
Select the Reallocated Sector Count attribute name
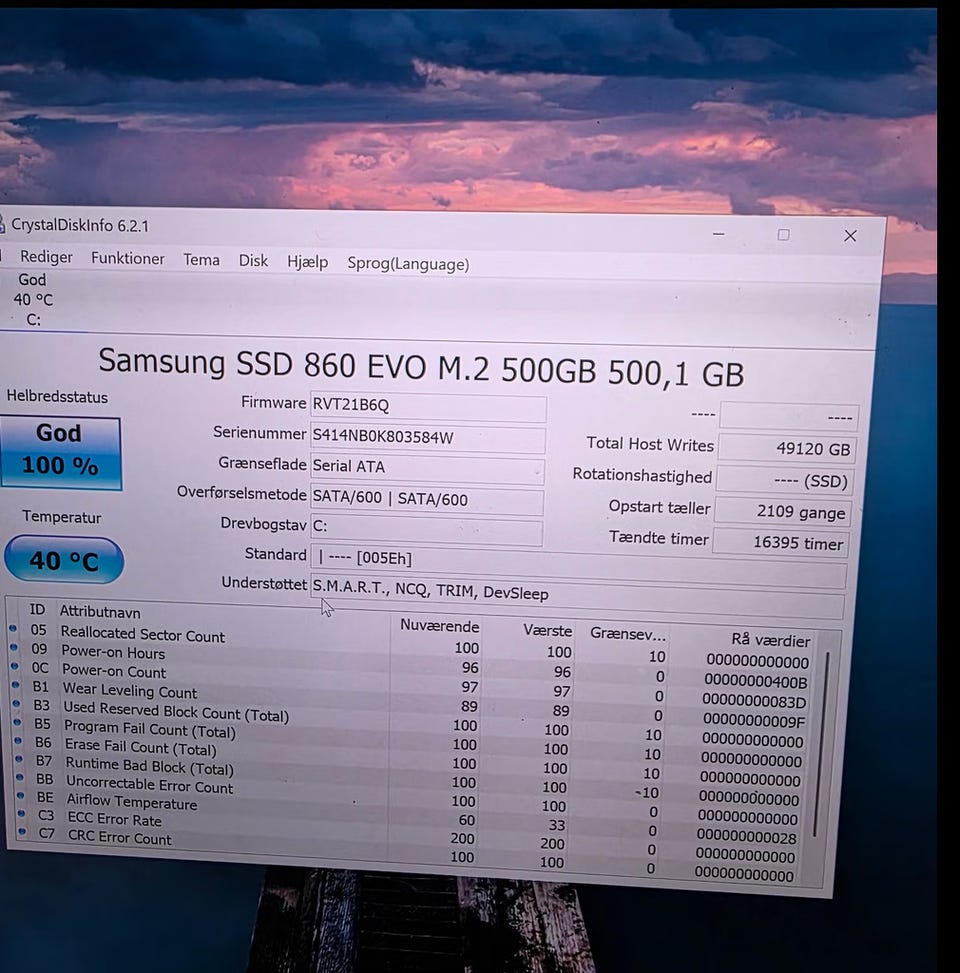[x=142, y=634]
